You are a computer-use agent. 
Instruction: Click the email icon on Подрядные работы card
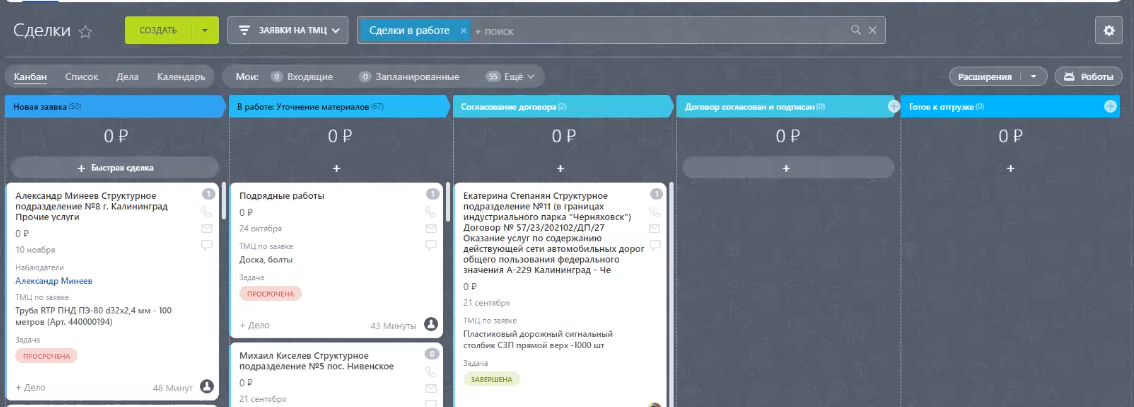tap(431, 228)
